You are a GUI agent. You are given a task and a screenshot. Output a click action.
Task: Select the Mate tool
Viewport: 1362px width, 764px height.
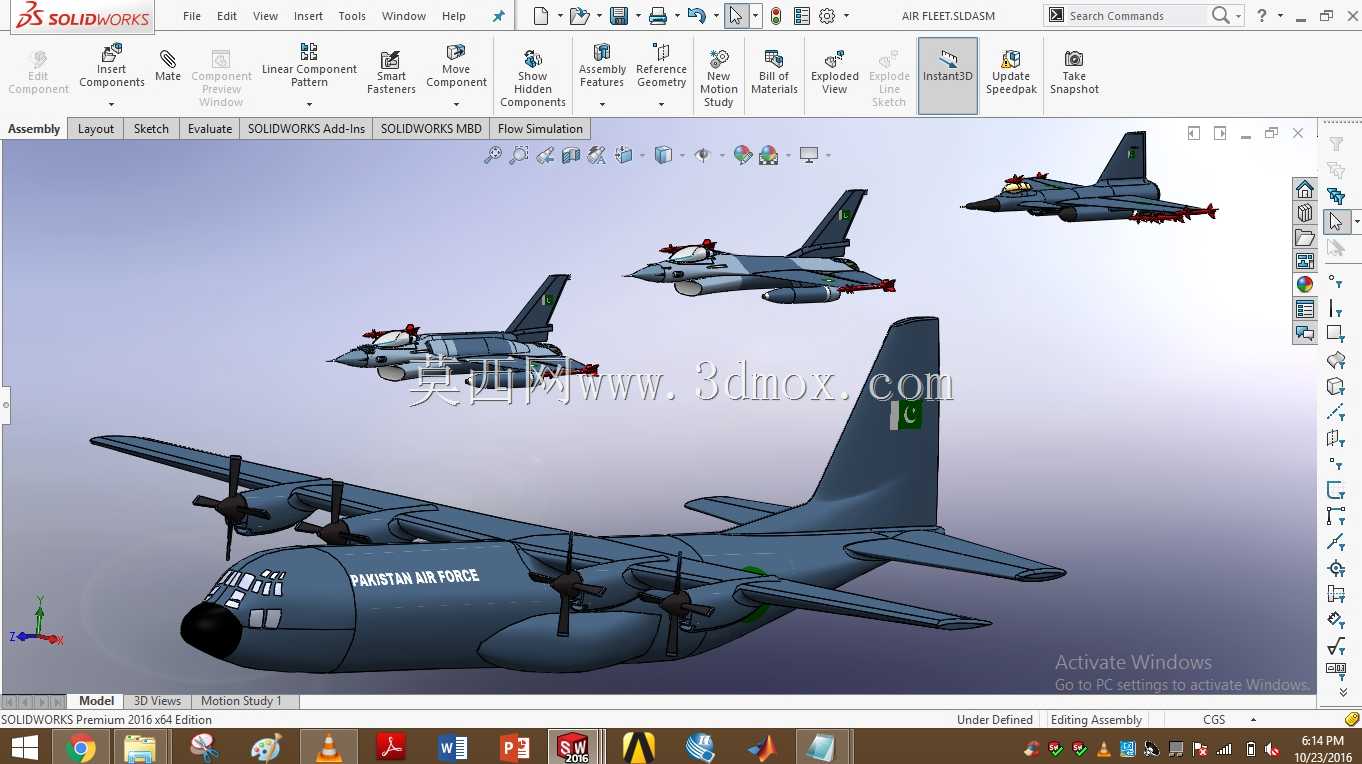coord(168,64)
